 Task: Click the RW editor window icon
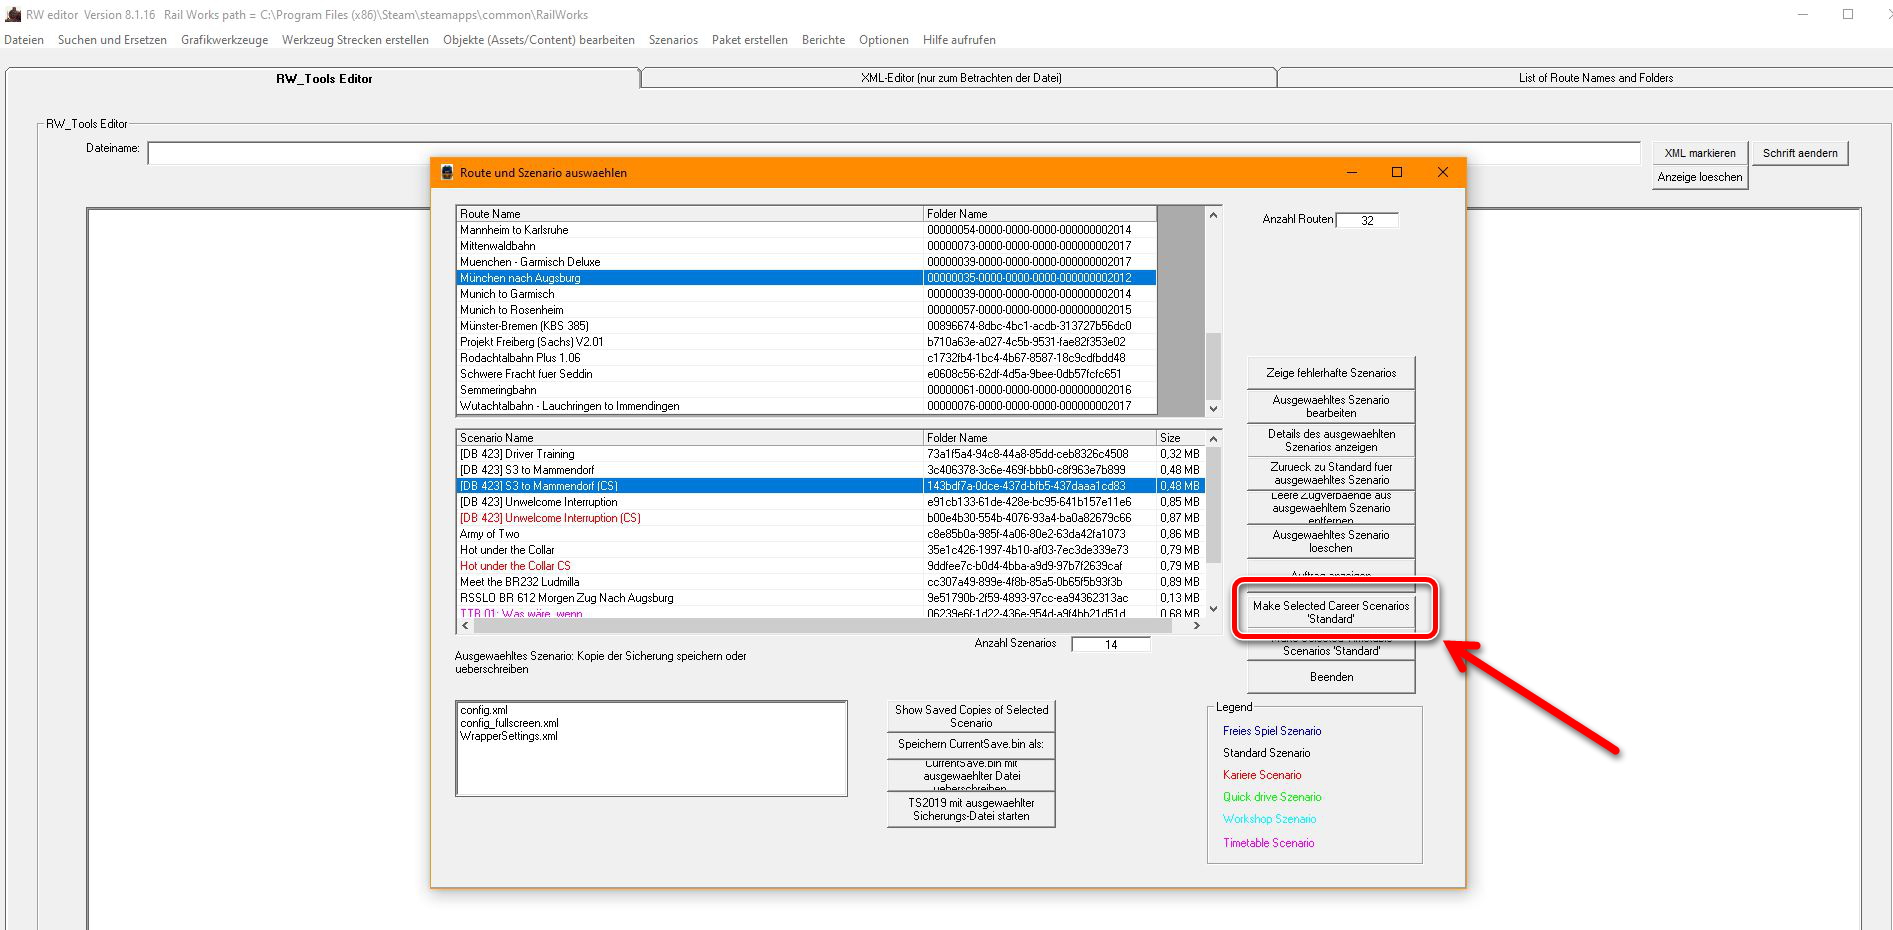point(13,15)
